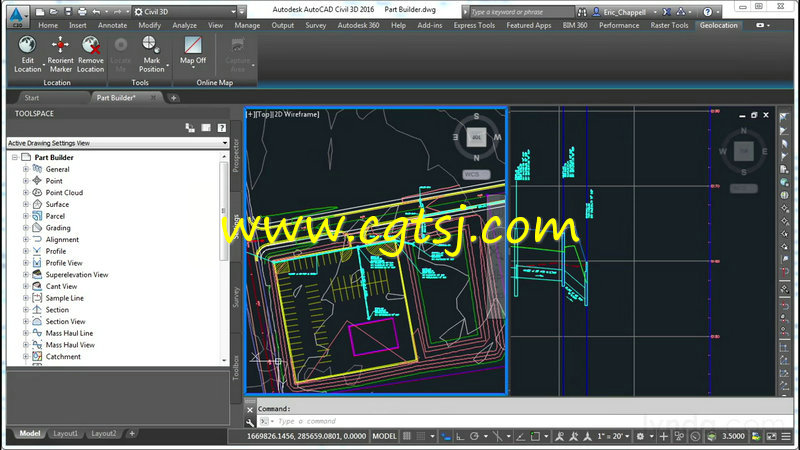Click the Prospector vertical tab in Toolspace
The width and height of the screenshot is (800, 450).
236,155
